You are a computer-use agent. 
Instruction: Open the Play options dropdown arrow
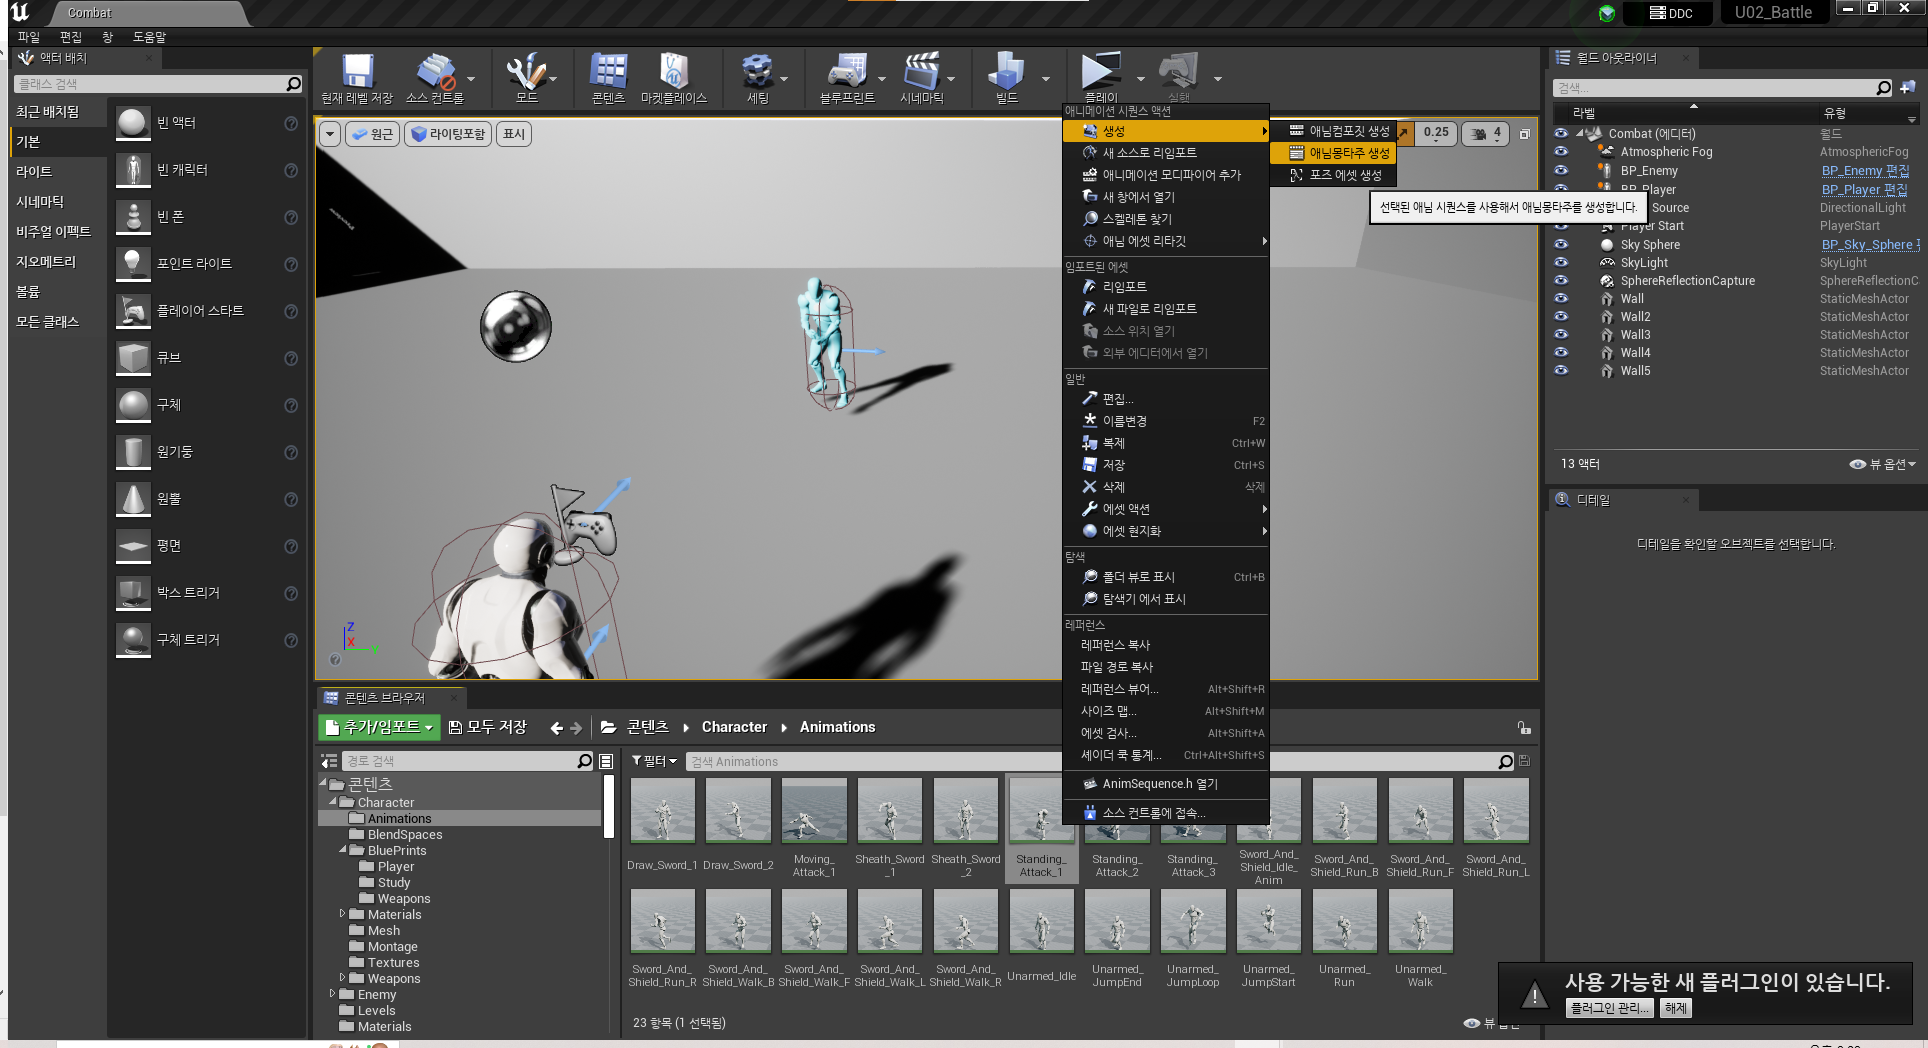coord(1141,79)
